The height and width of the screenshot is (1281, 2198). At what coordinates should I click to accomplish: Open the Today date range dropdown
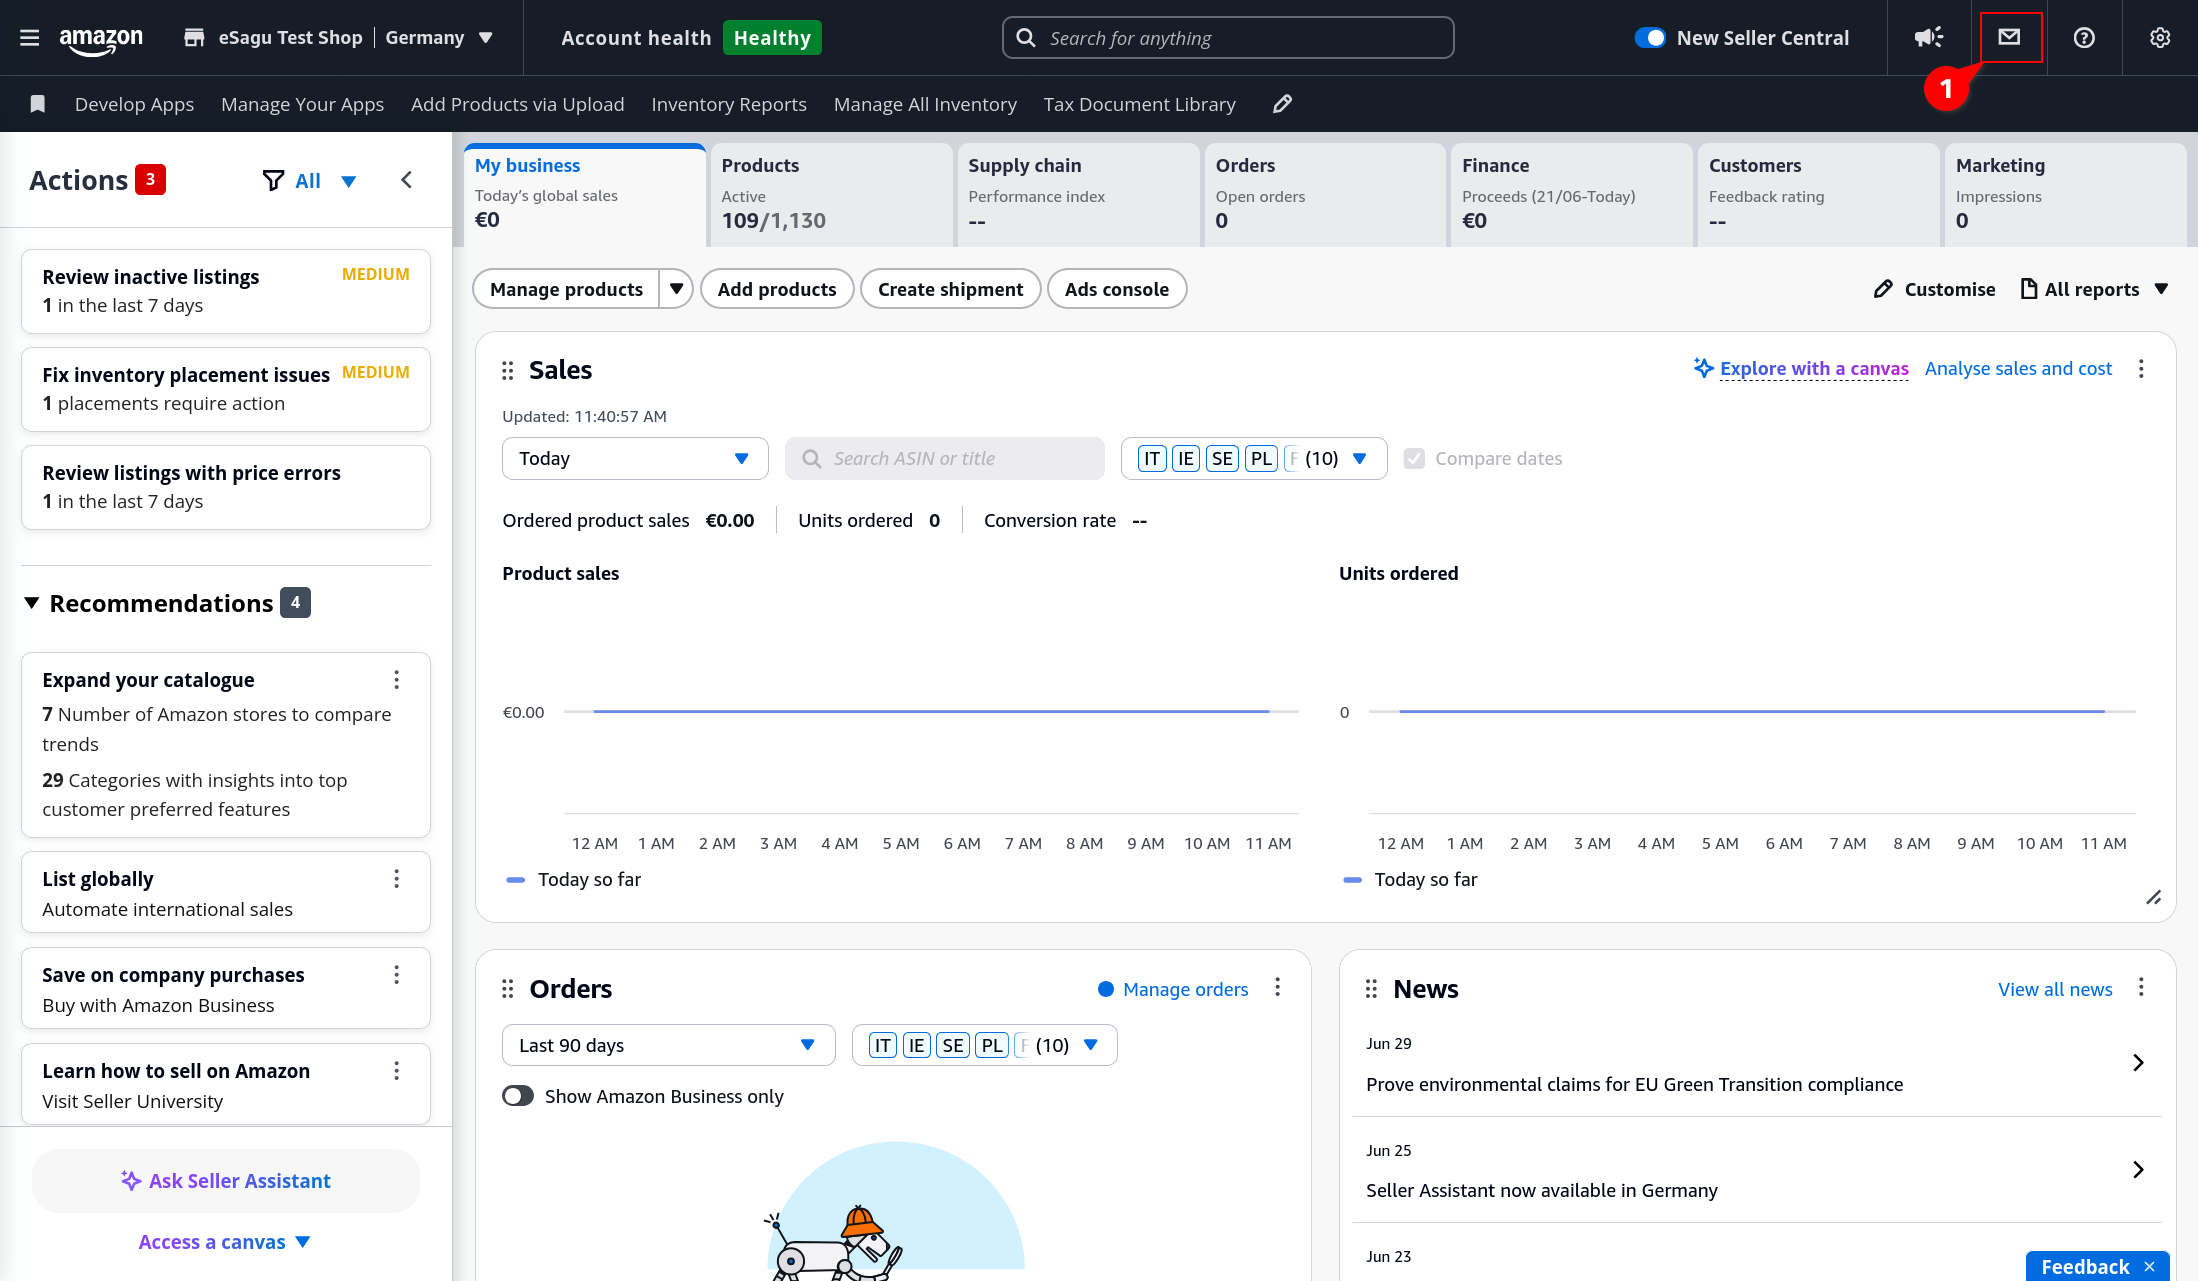point(635,459)
